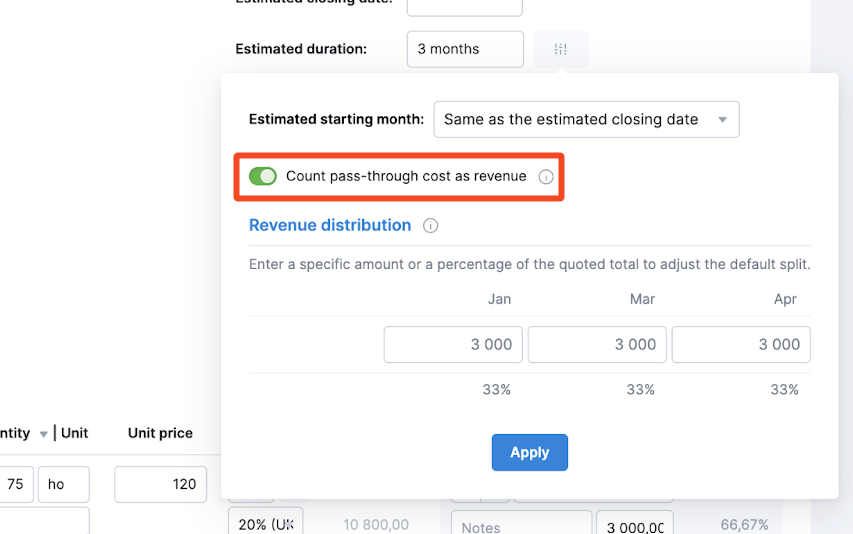This screenshot has width=853, height=534.
Task: Click the Apply button
Action: pos(529,452)
